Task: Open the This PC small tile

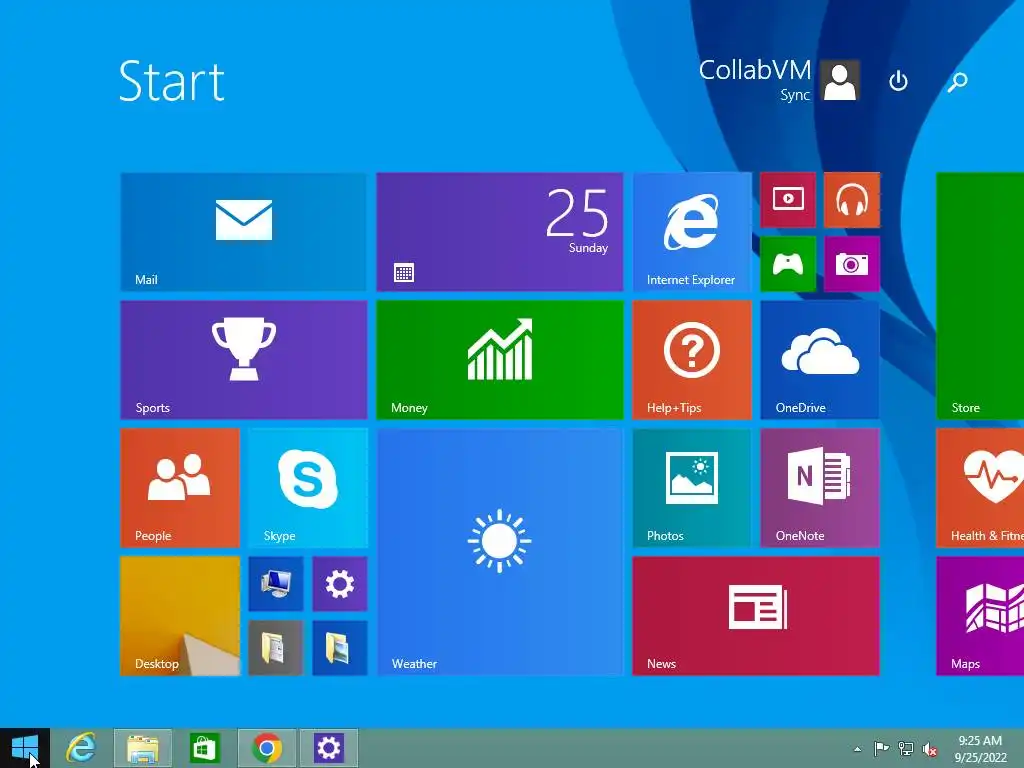Action: (x=276, y=584)
